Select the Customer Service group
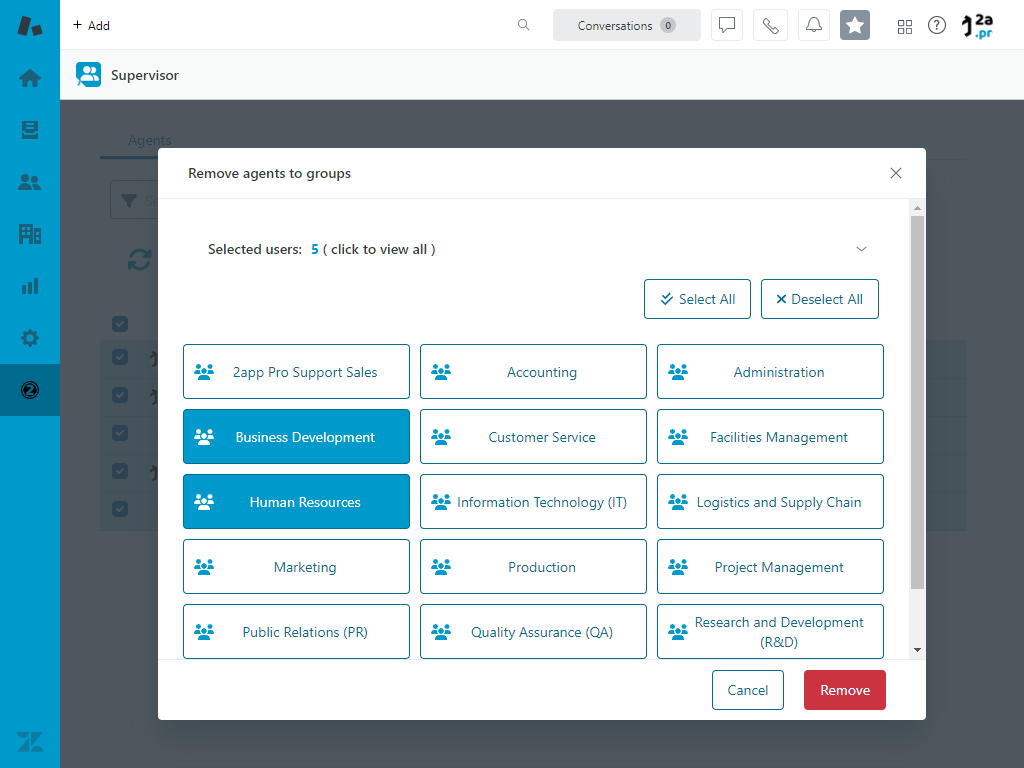 click(x=533, y=437)
